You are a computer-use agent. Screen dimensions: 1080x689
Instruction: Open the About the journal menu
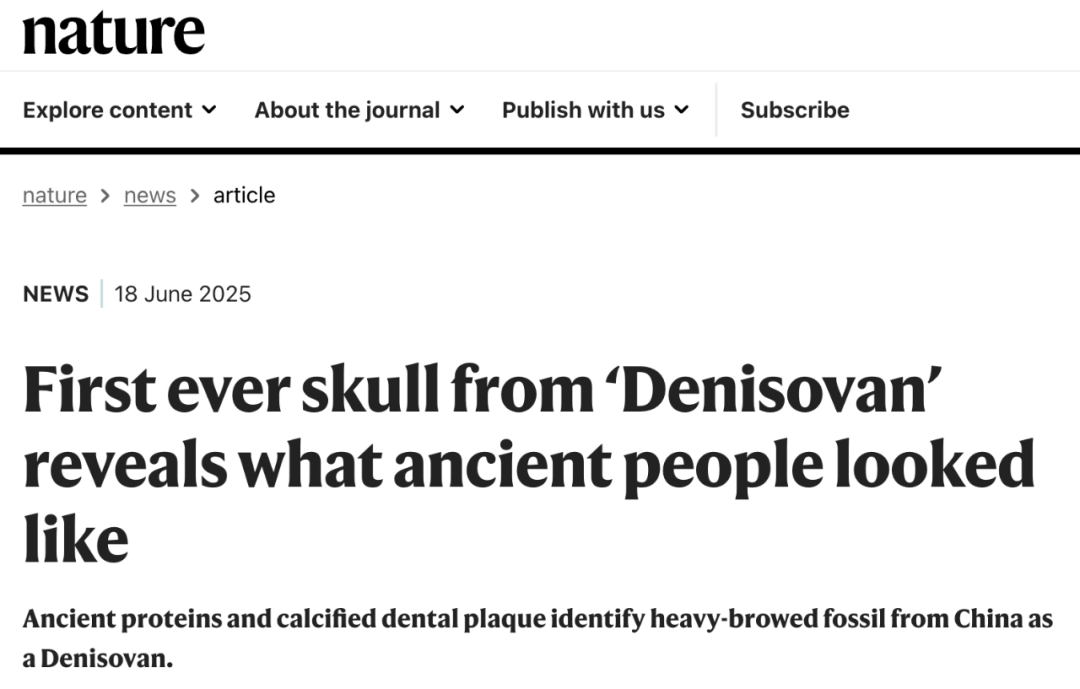(x=347, y=110)
